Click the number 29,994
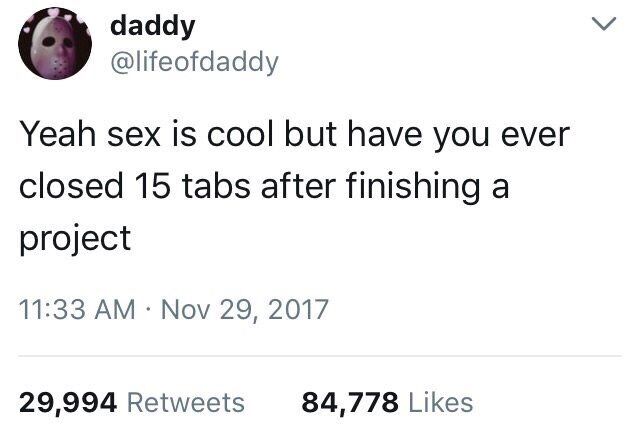Screen dimensions: 640x441 click(x=70, y=402)
